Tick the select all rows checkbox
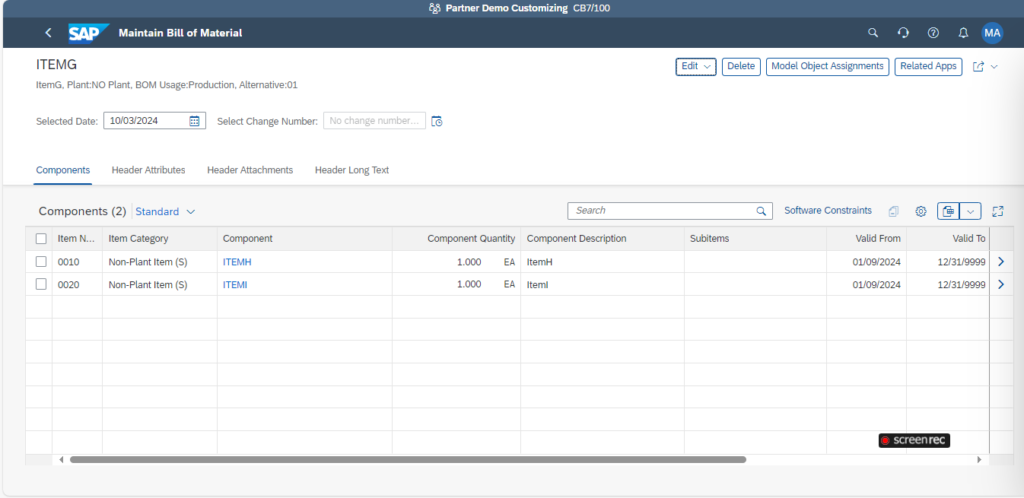The height and width of the screenshot is (498, 1024). 41,239
